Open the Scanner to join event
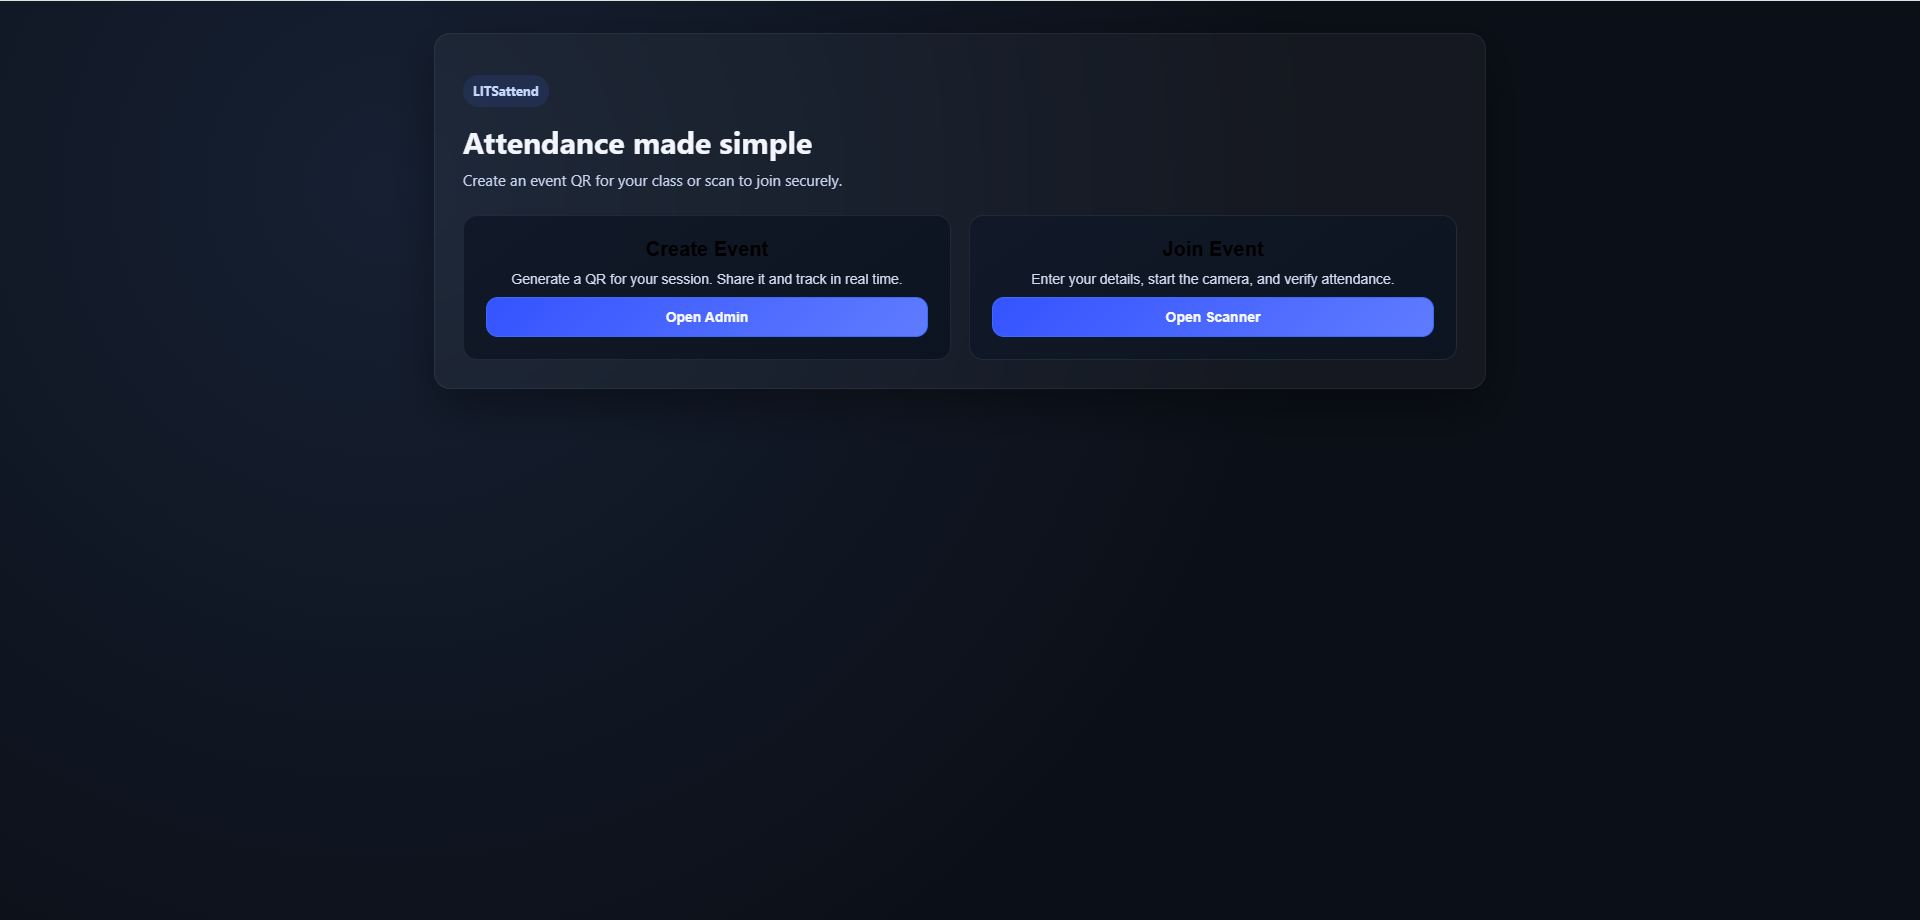1920x920 pixels. (1212, 317)
